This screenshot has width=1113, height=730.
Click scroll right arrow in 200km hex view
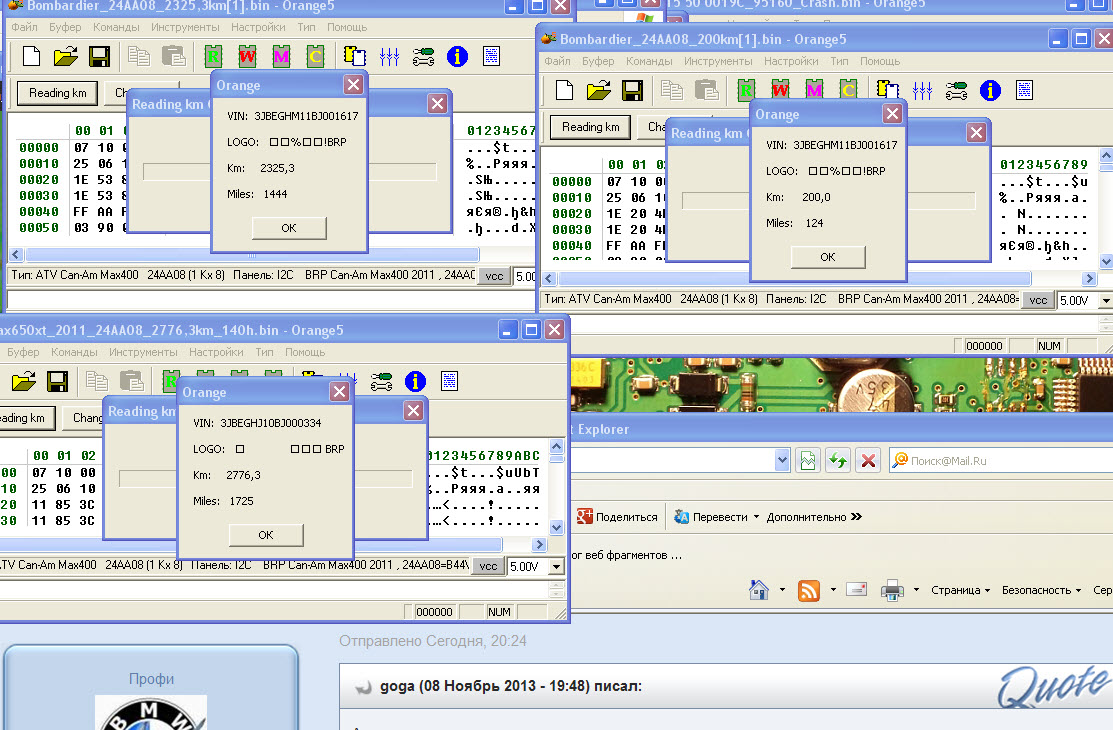(1090, 278)
